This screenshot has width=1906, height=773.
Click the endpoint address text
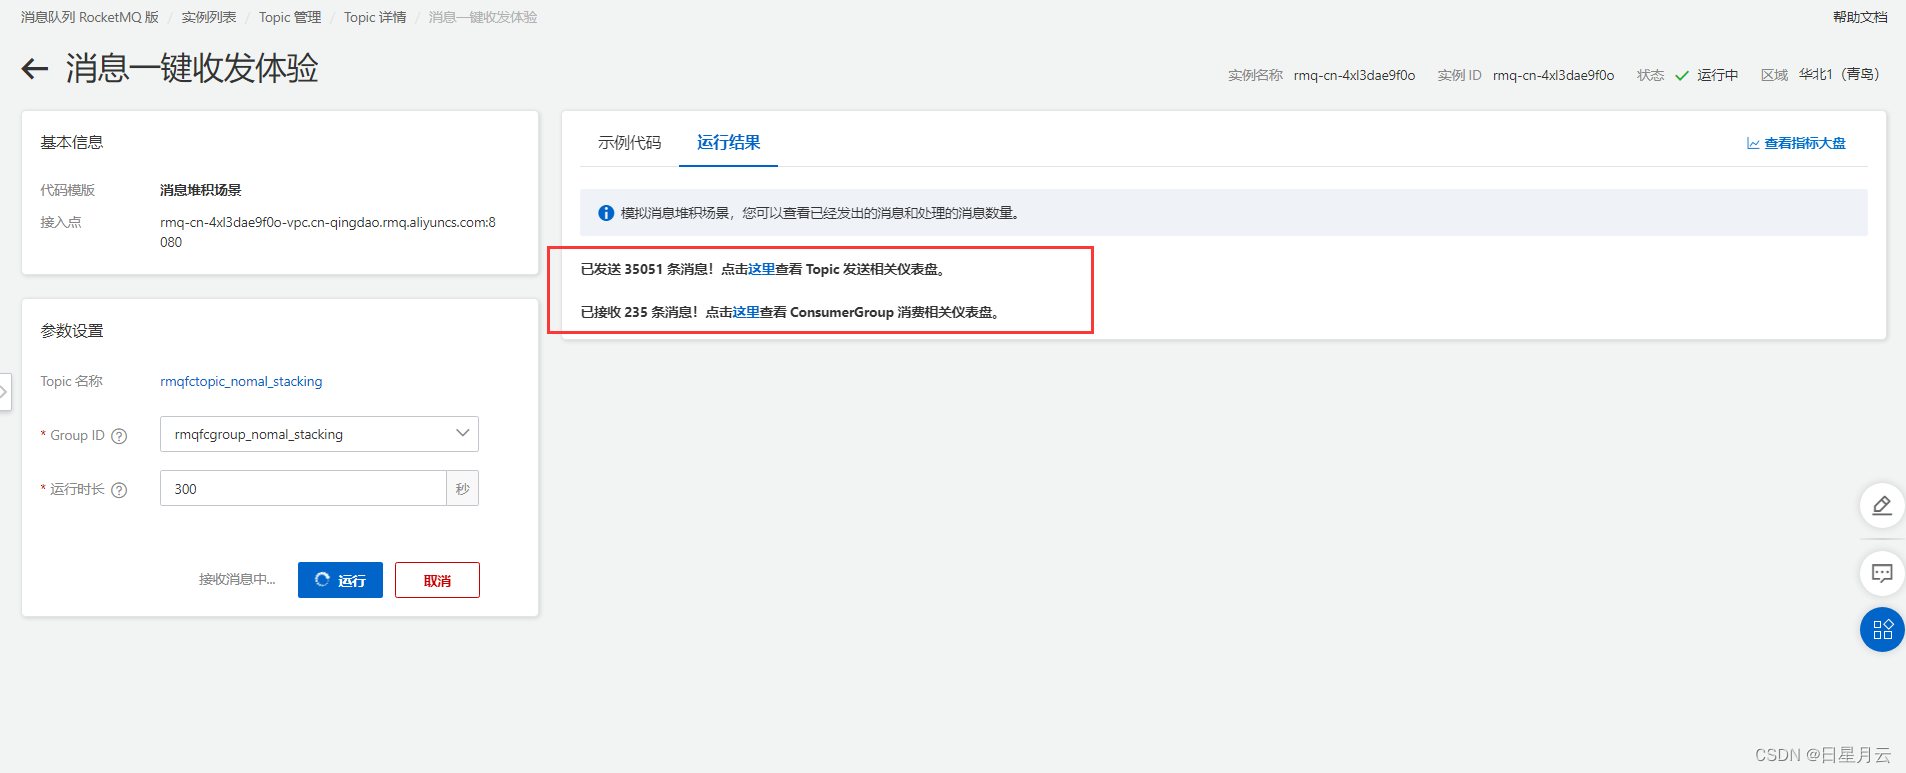[328, 232]
